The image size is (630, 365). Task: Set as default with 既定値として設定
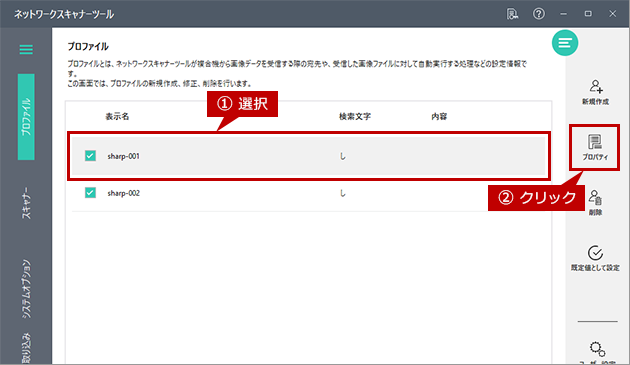tap(595, 258)
